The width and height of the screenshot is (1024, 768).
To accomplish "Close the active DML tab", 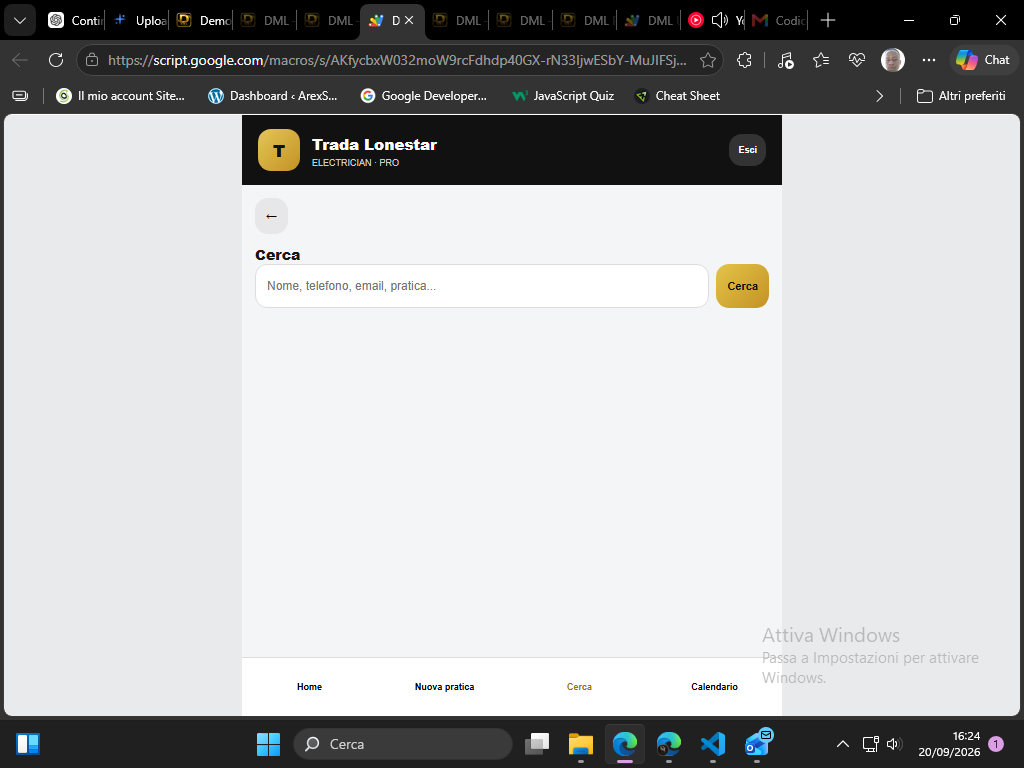I will click(409, 21).
